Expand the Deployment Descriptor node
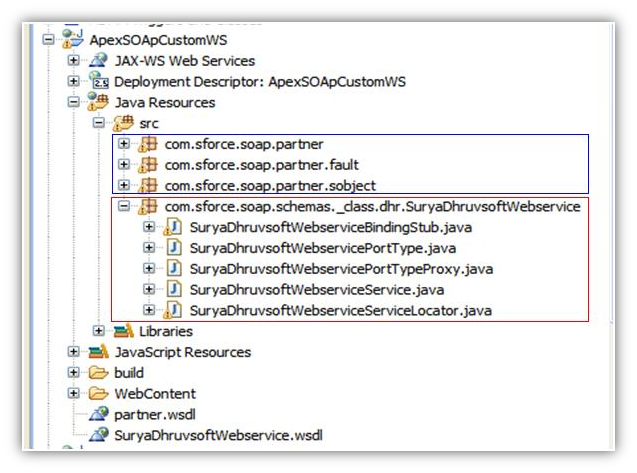This screenshot has width=637, height=473. (x=74, y=81)
